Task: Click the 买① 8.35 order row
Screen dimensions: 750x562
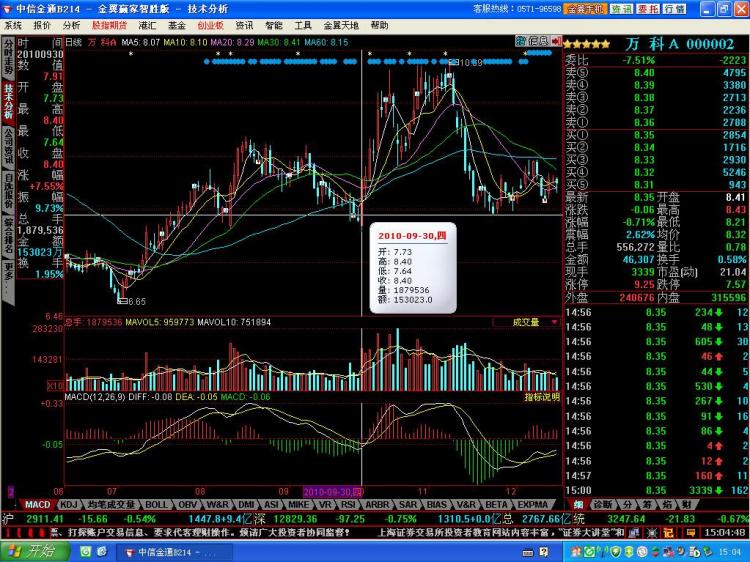Action: point(656,135)
